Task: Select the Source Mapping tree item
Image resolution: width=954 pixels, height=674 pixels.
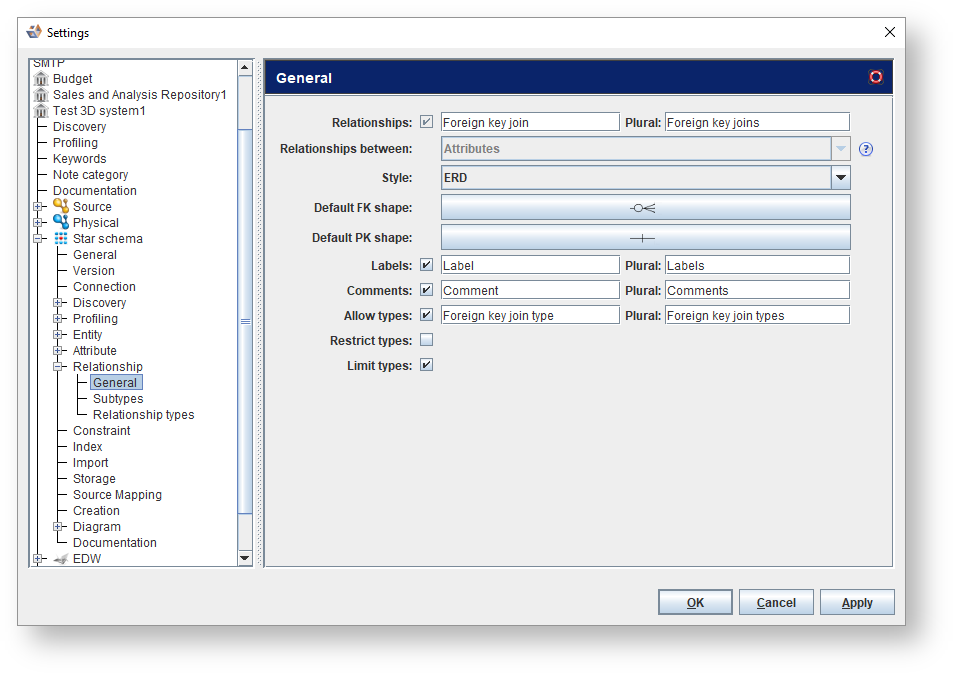Action: click(117, 495)
